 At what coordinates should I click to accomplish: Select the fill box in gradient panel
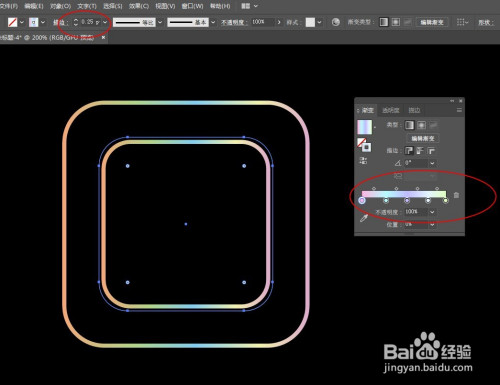361,143
